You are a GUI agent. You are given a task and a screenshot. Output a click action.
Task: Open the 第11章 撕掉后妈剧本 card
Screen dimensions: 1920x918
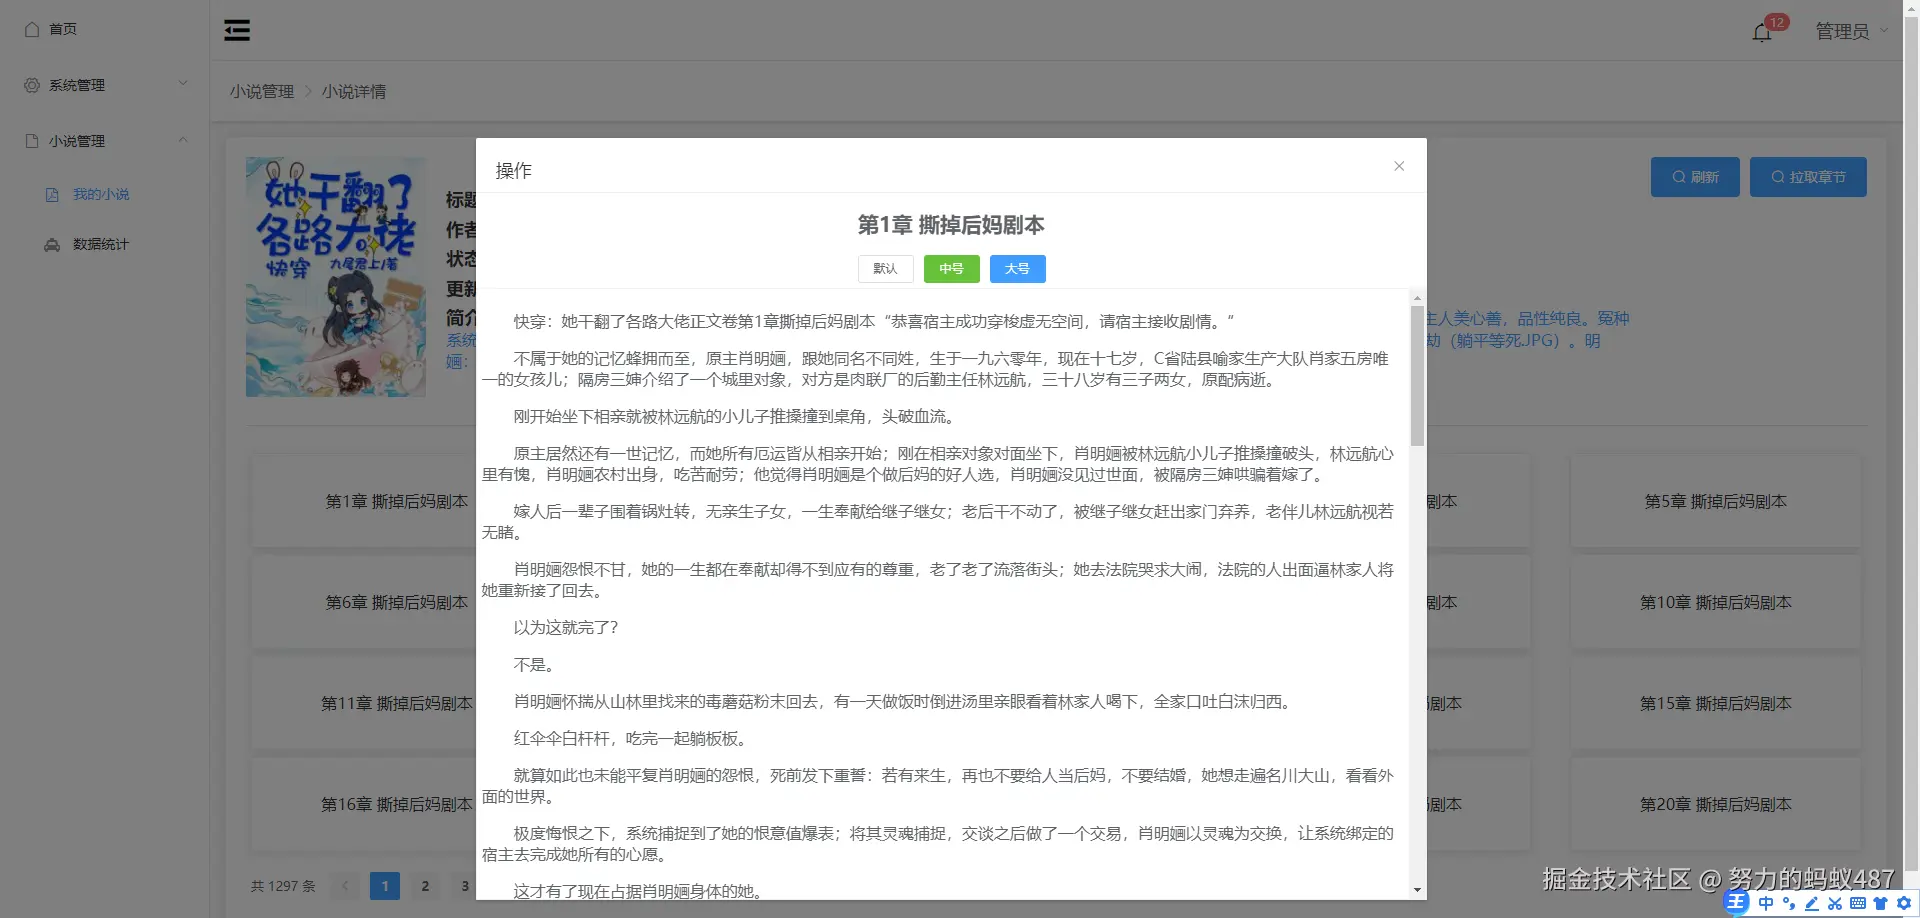pyautogui.click(x=365, y=703)
